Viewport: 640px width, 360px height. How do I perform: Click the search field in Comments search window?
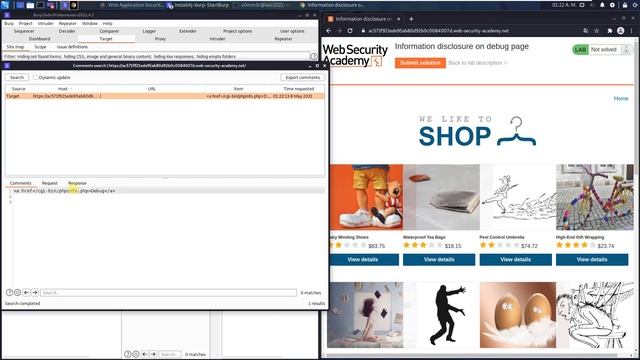click(x=168, y=293)
